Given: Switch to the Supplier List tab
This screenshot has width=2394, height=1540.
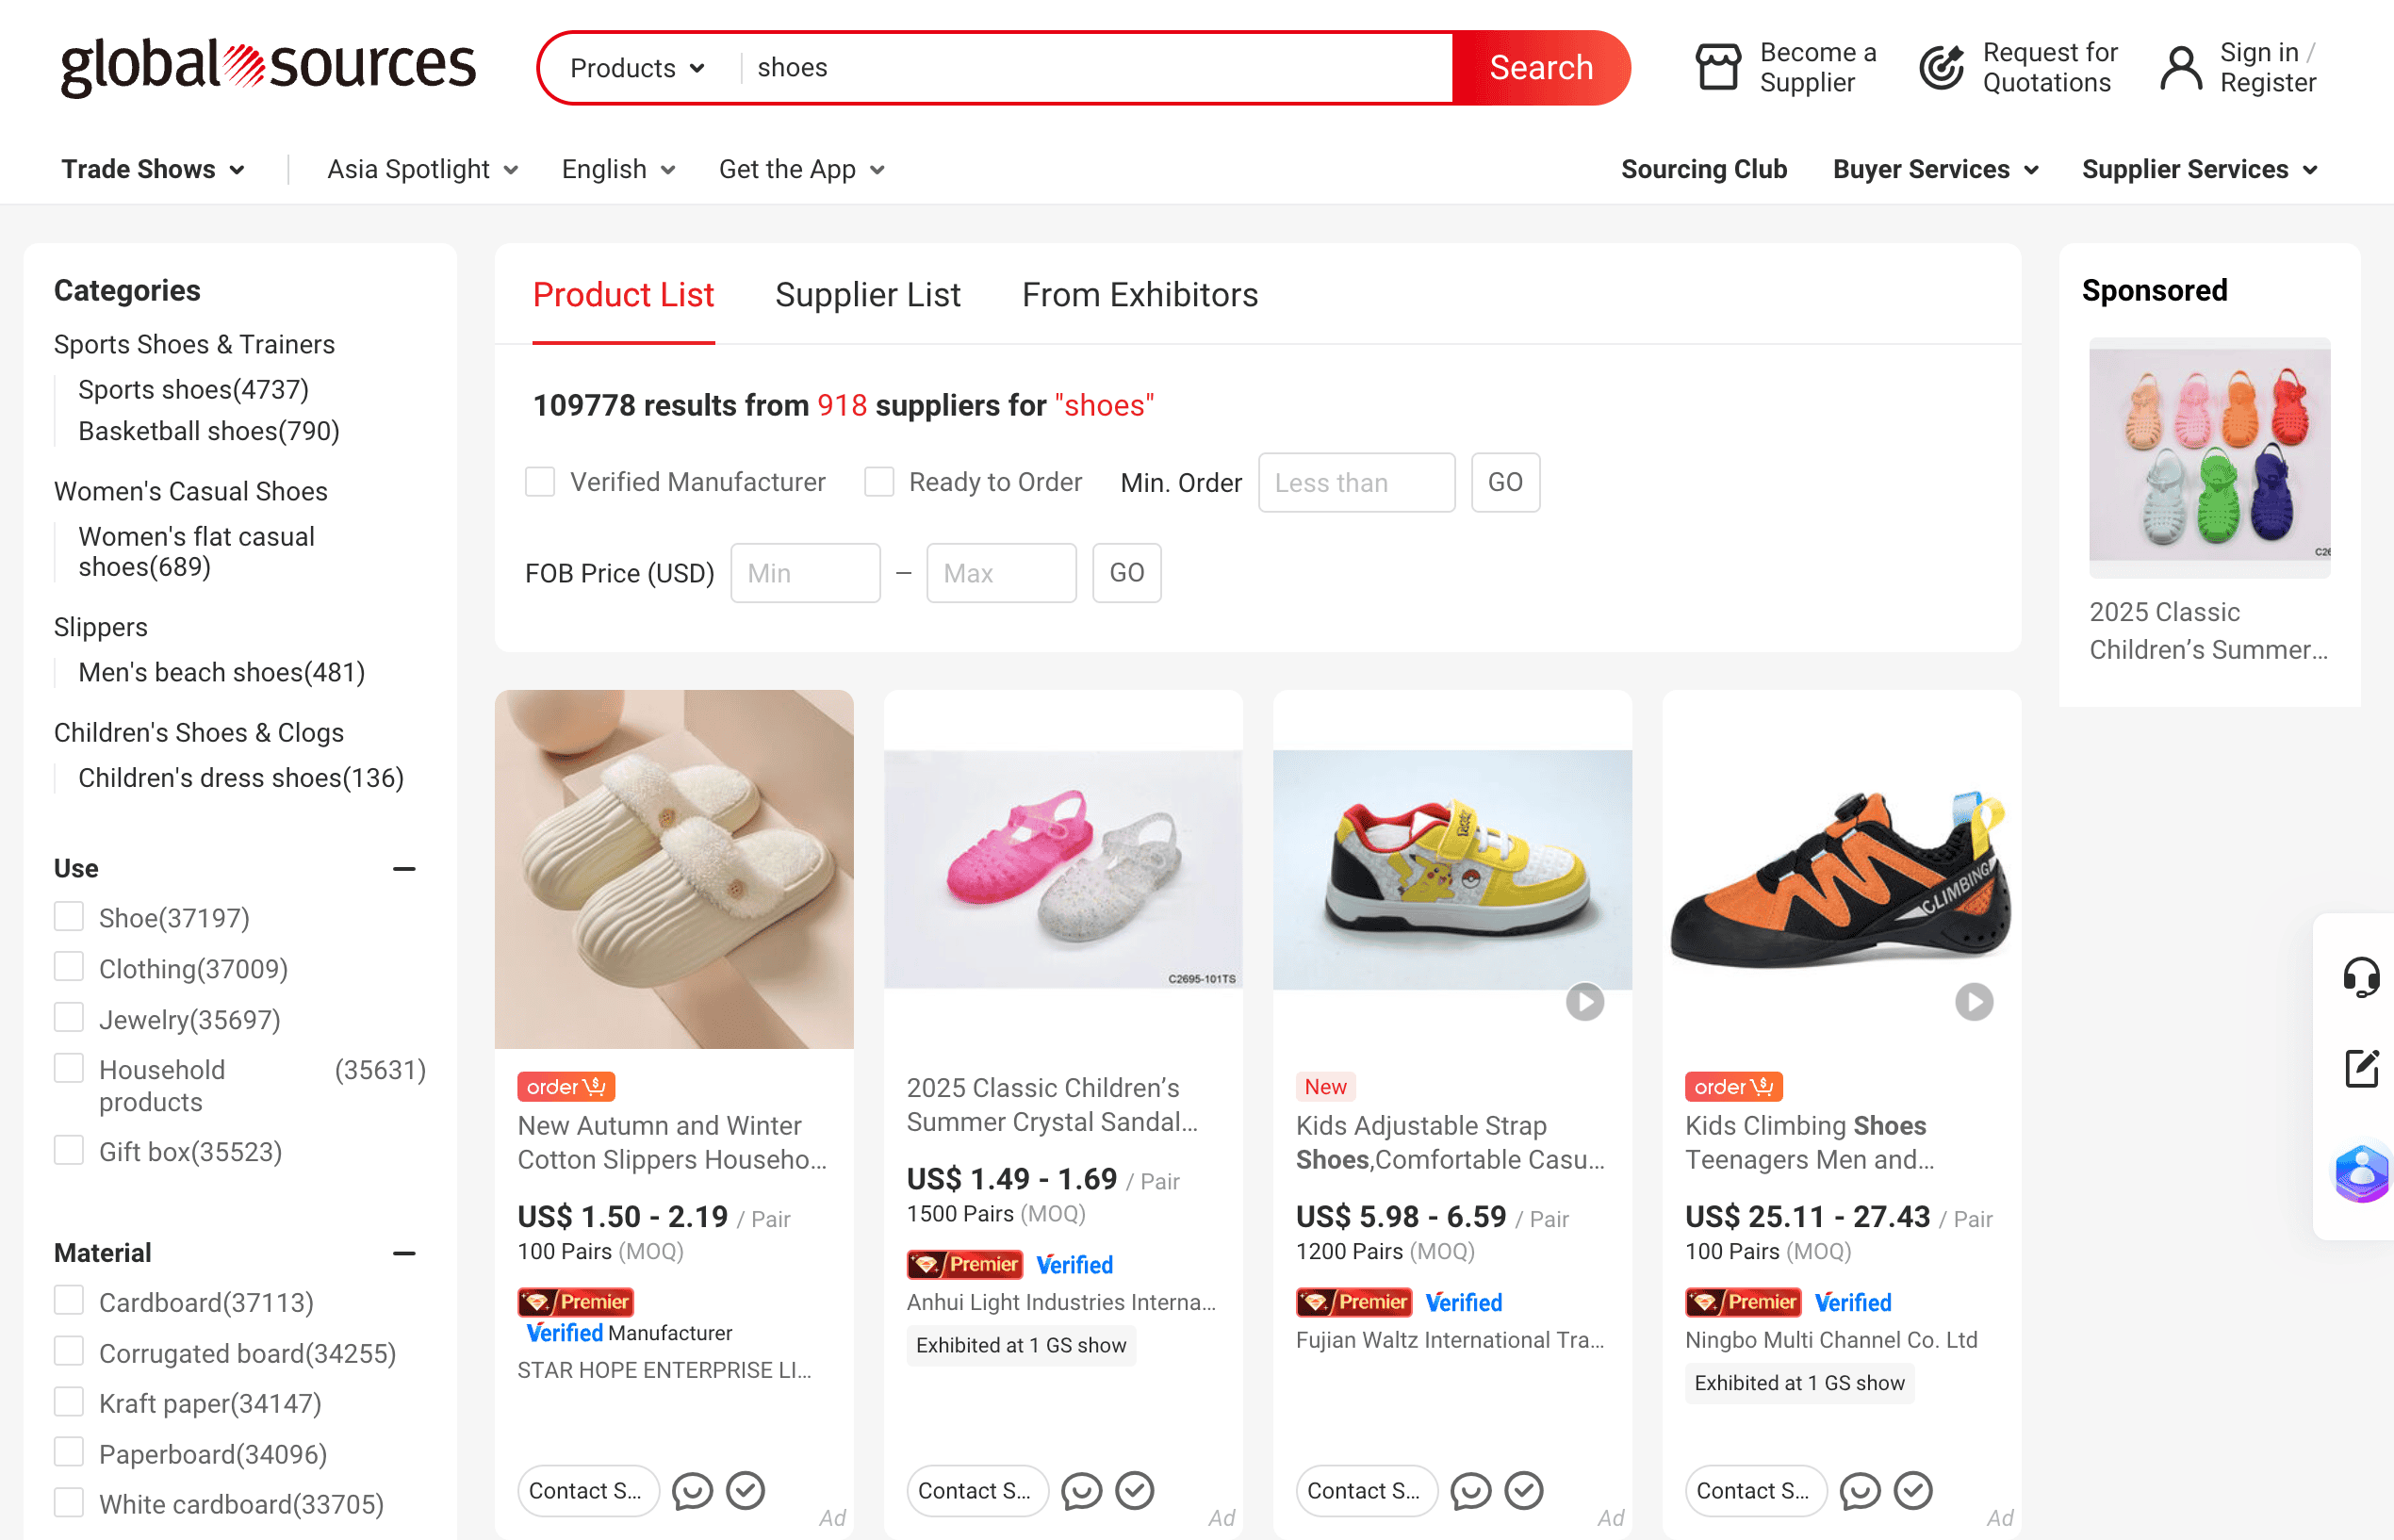Looking at the screenshot, I should pyautogui.click(x=867, y=295).
